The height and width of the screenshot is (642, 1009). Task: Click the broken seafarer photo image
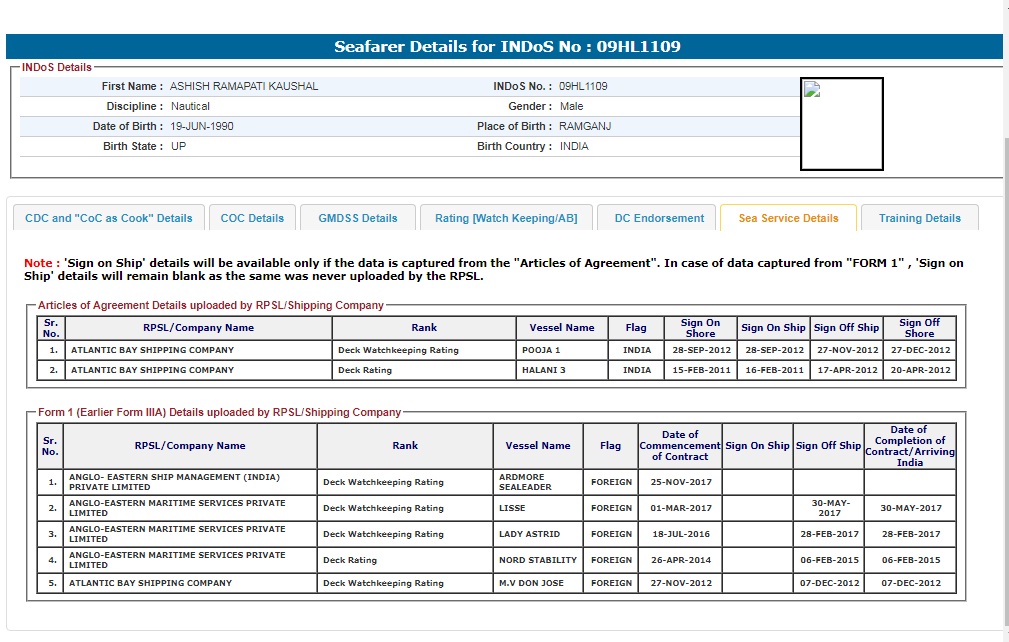point(842,124)
